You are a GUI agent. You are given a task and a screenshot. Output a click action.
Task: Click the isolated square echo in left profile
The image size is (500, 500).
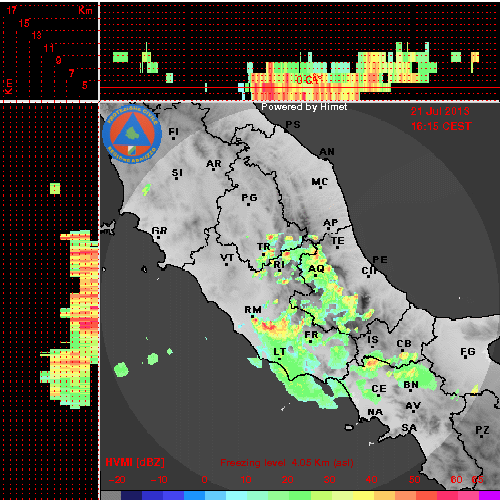[55, 188]
